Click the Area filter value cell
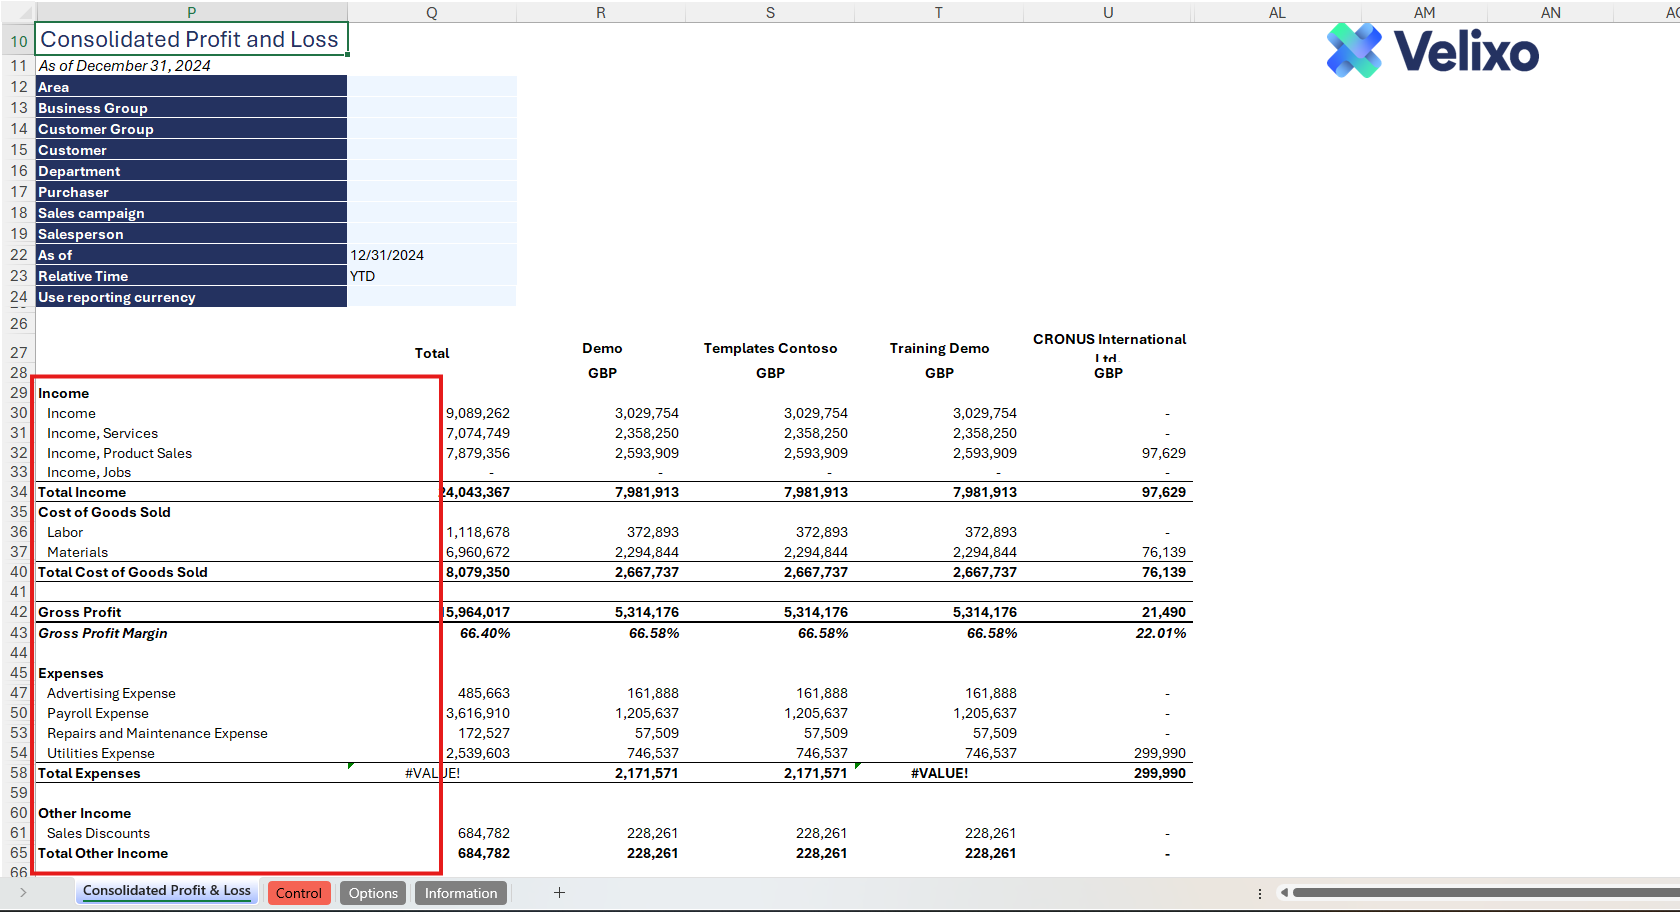The image size is (1680, 912). [431, 87]
